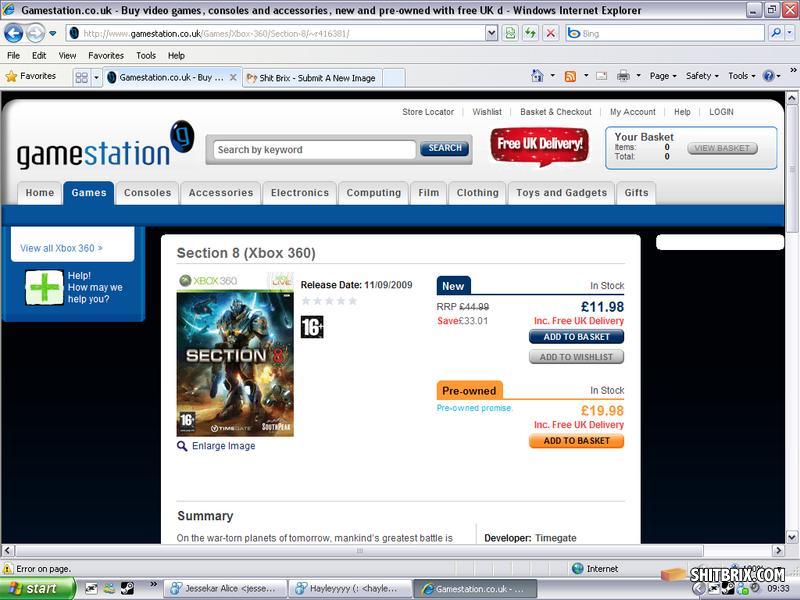Switch to the Shit Brix Submit tab
800x600 pixels.
pos(311,78)
